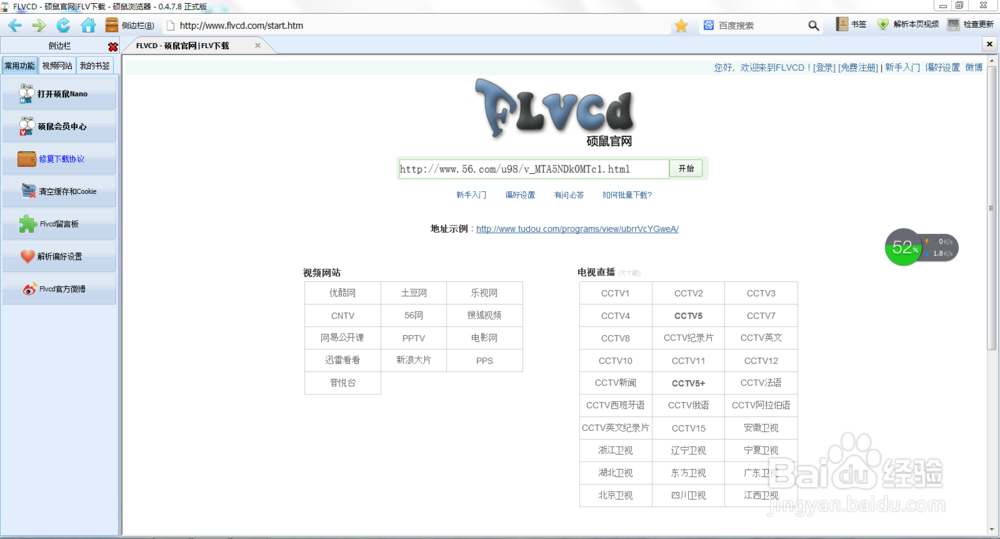Click the video URL input field
Screen dimensions: 1000x539
(x=534, y=169)
